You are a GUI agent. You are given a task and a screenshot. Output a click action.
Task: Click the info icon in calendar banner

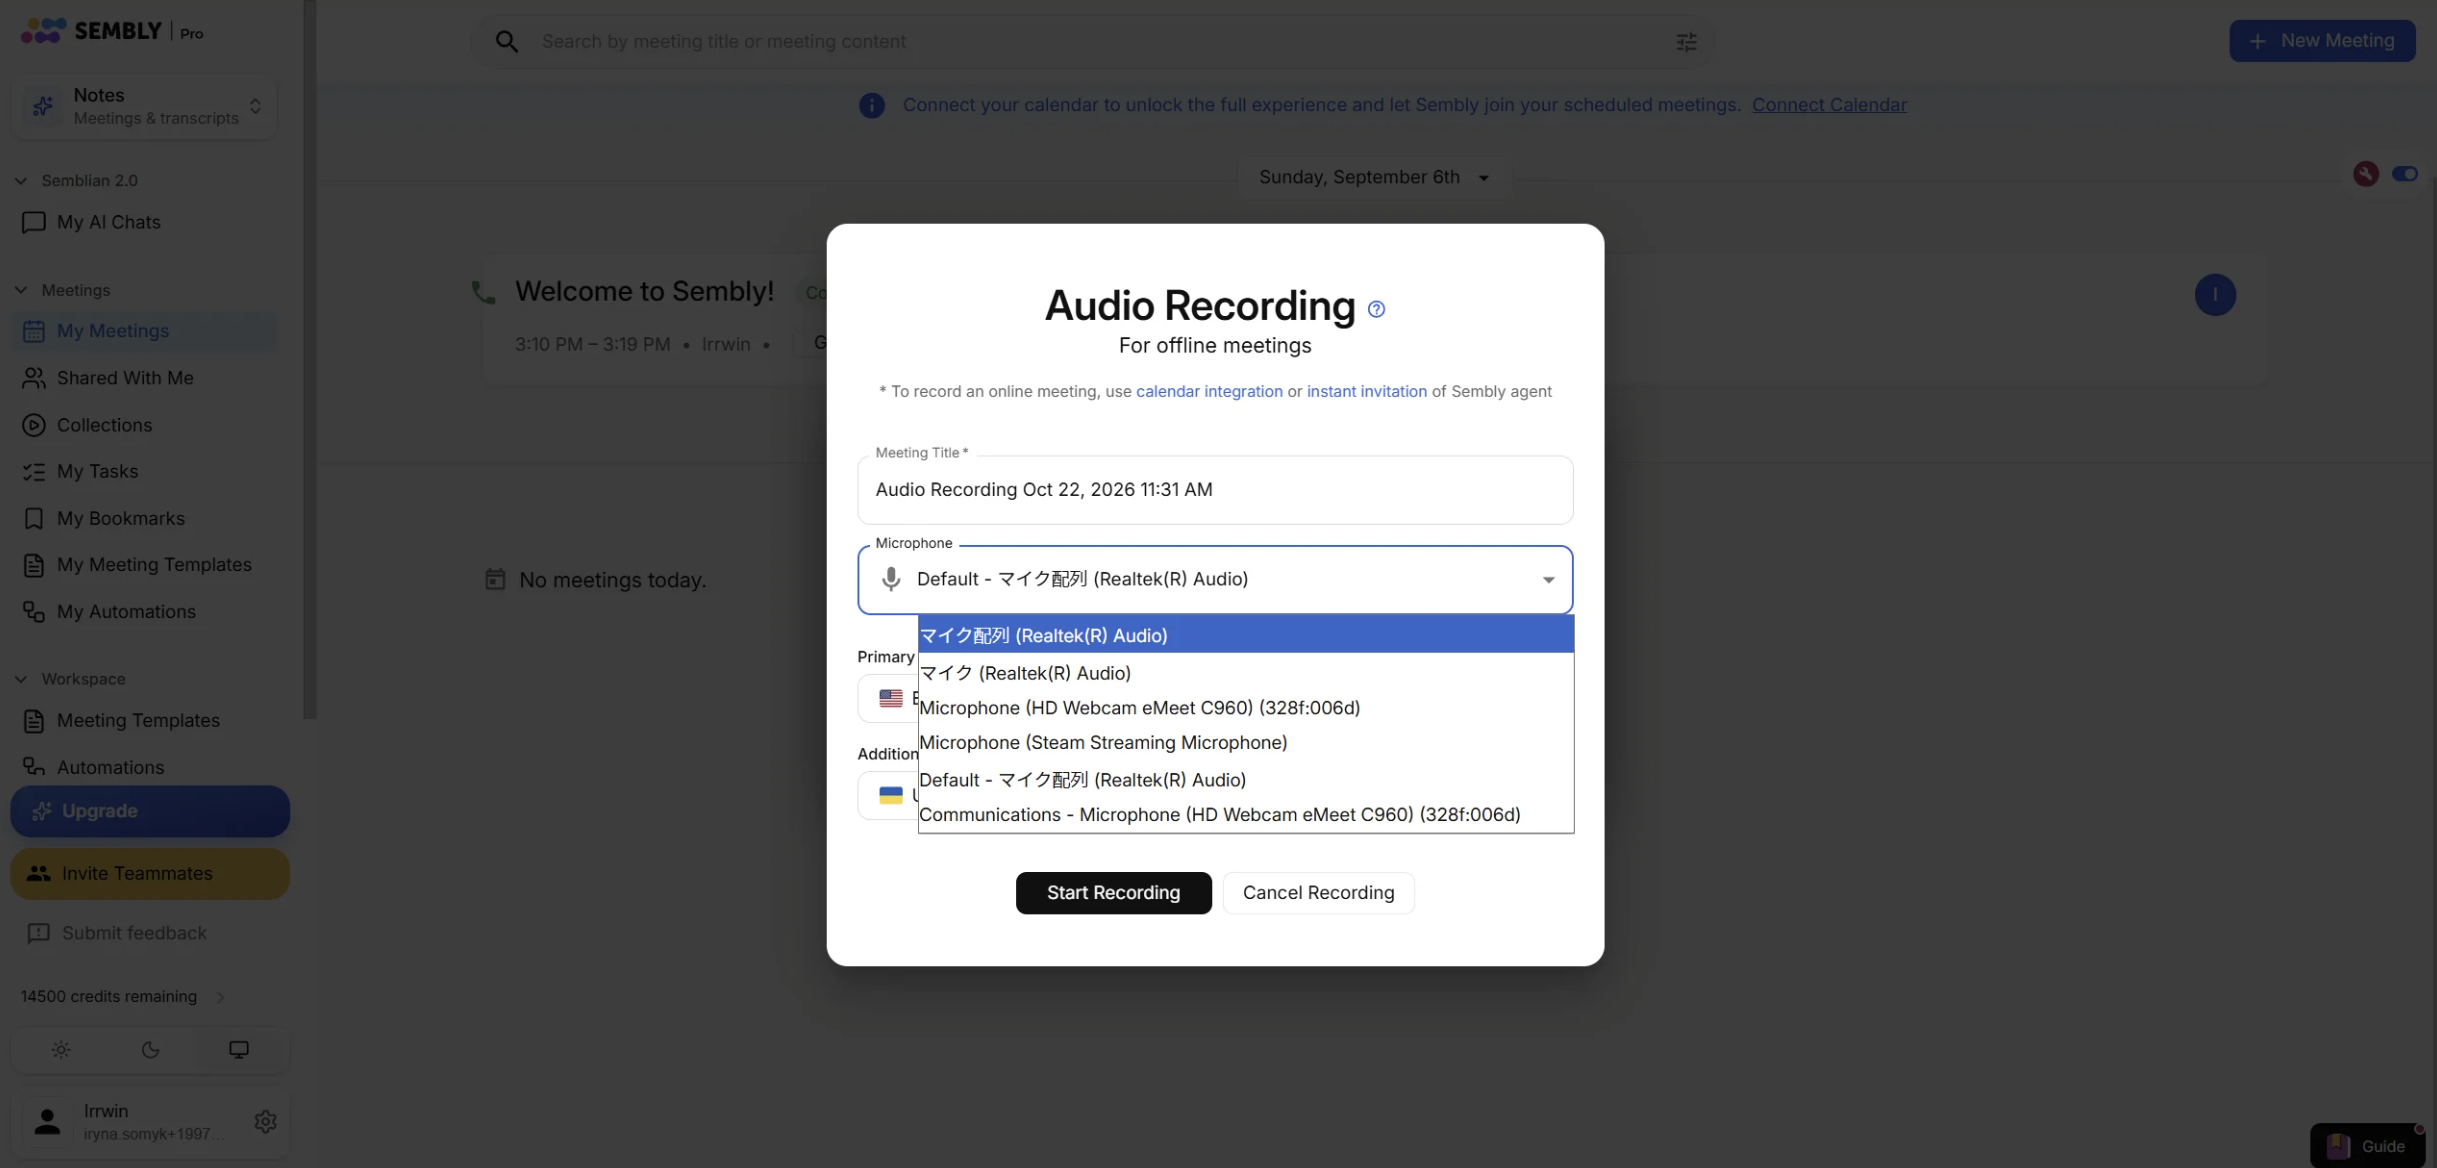pos(871,105)
